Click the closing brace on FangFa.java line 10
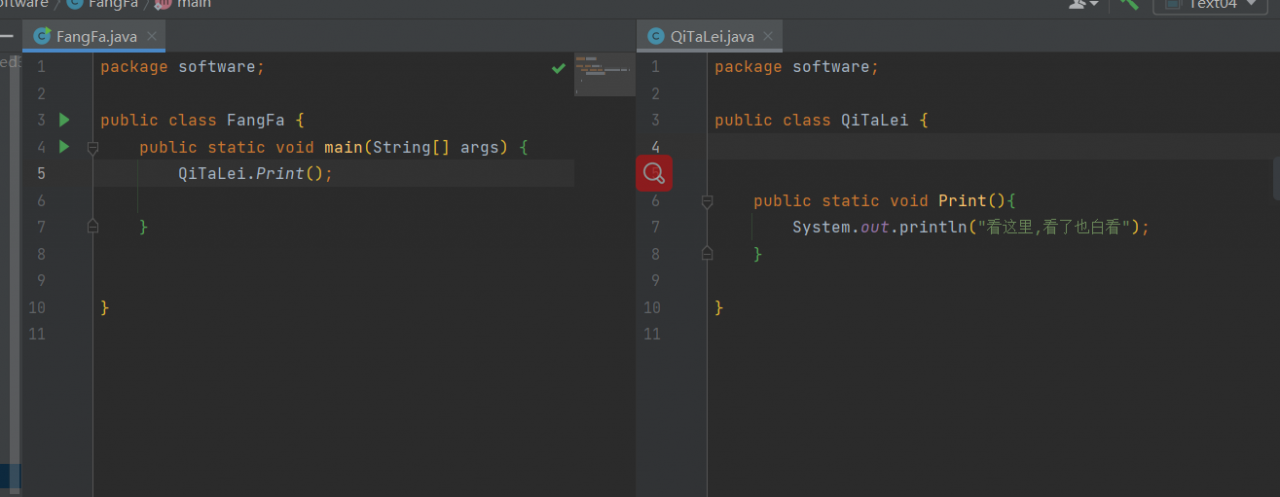Viewport: 1280px width, 497px height. (104, 308)
